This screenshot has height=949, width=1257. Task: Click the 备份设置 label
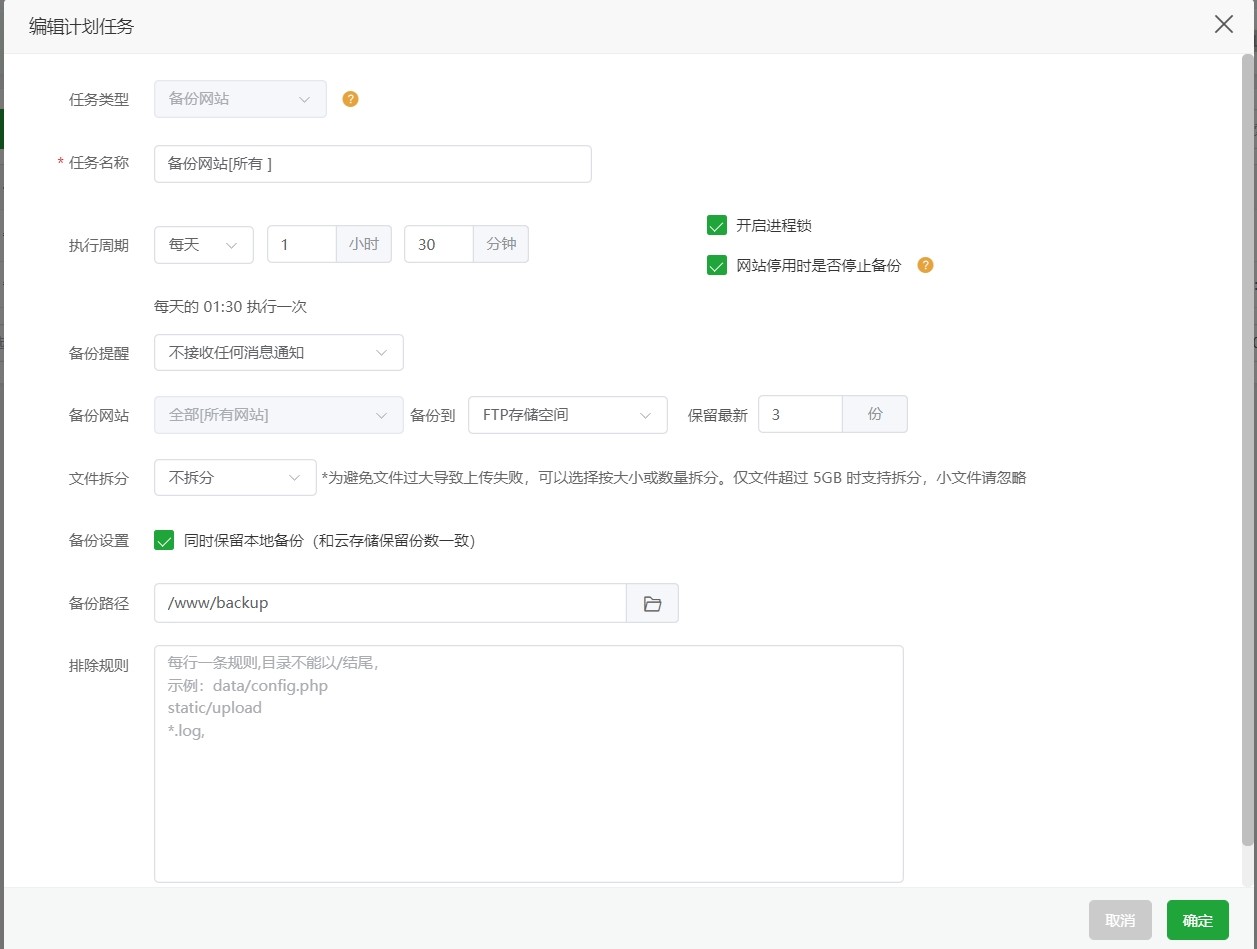click(99, 541)
